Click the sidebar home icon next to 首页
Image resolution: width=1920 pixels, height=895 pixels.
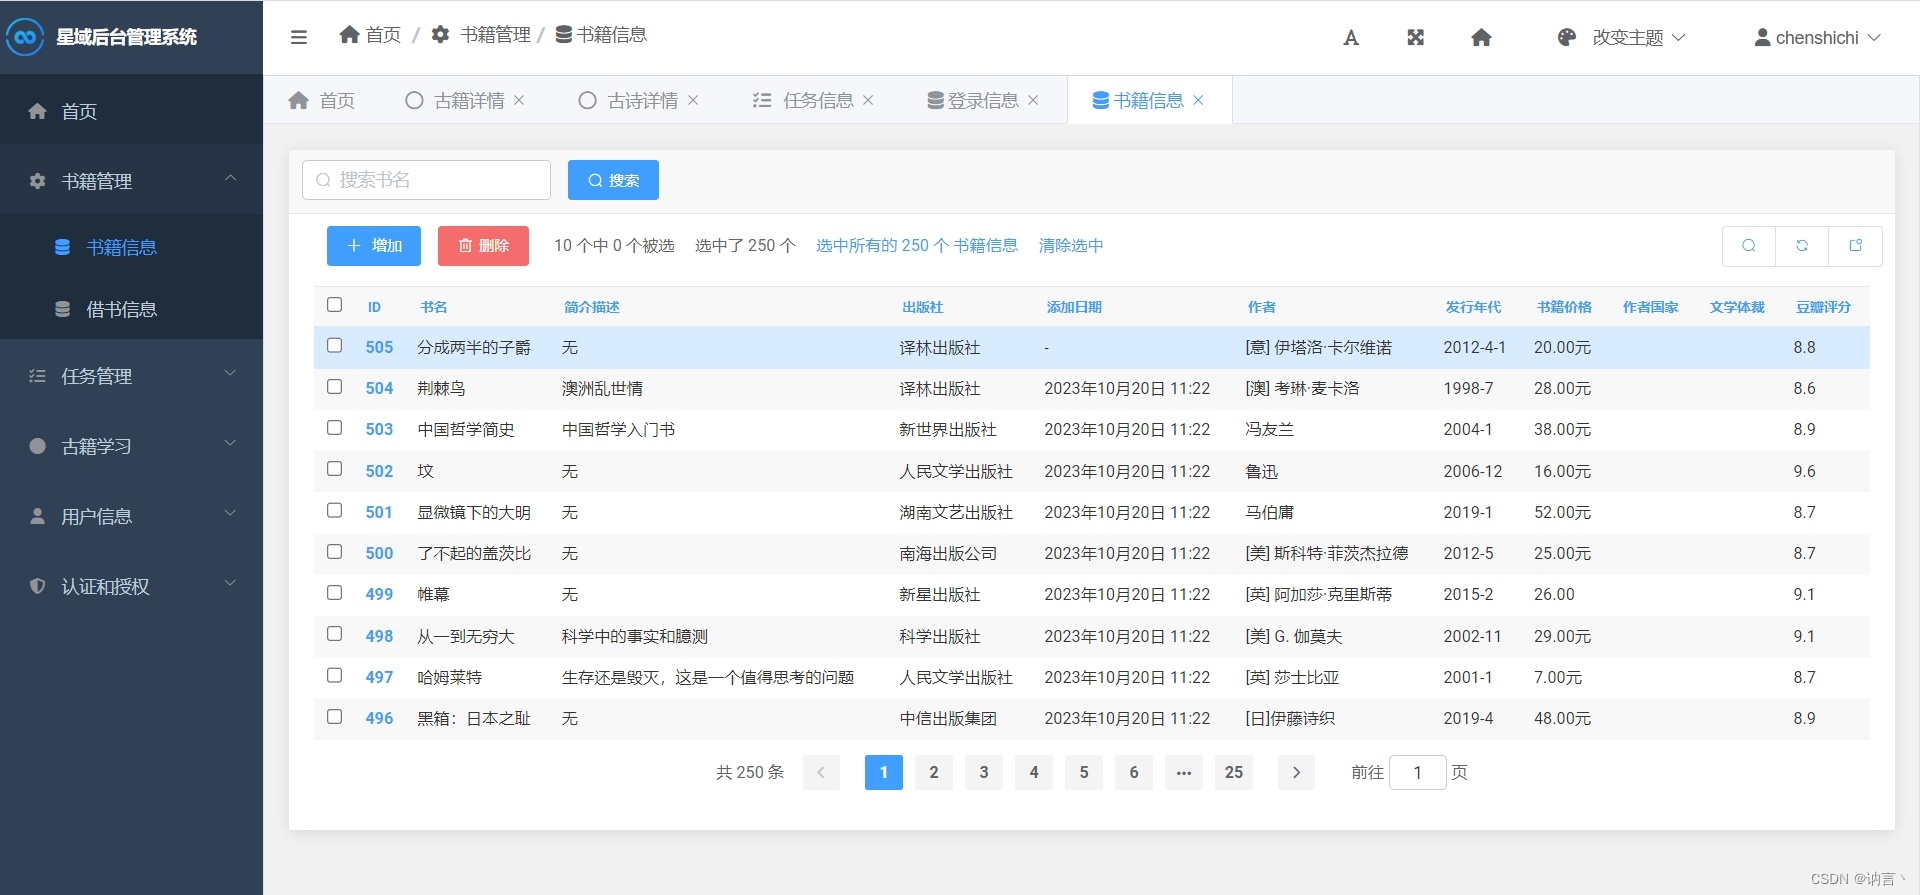click(x=37, y=111)
